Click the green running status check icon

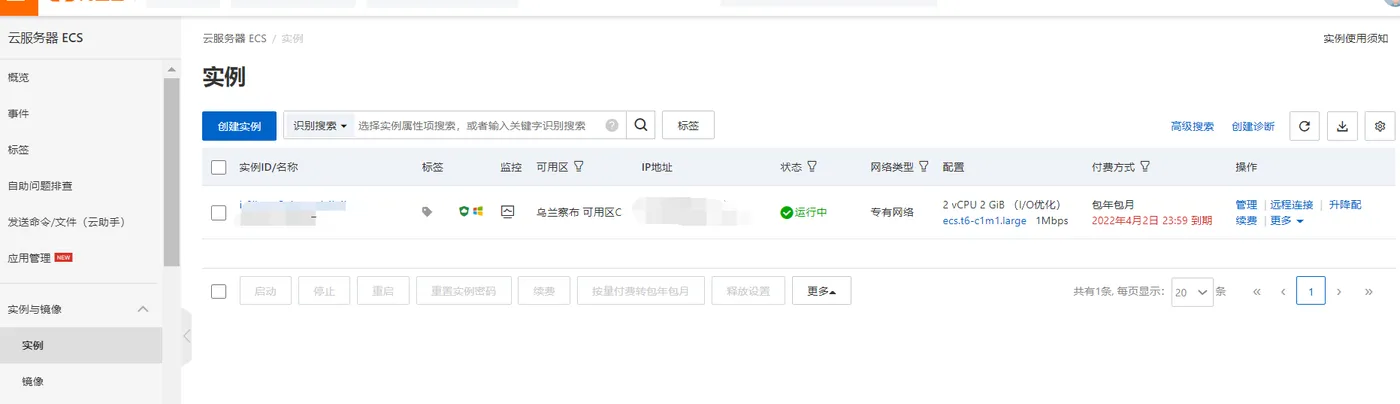(x=787, y=212)
